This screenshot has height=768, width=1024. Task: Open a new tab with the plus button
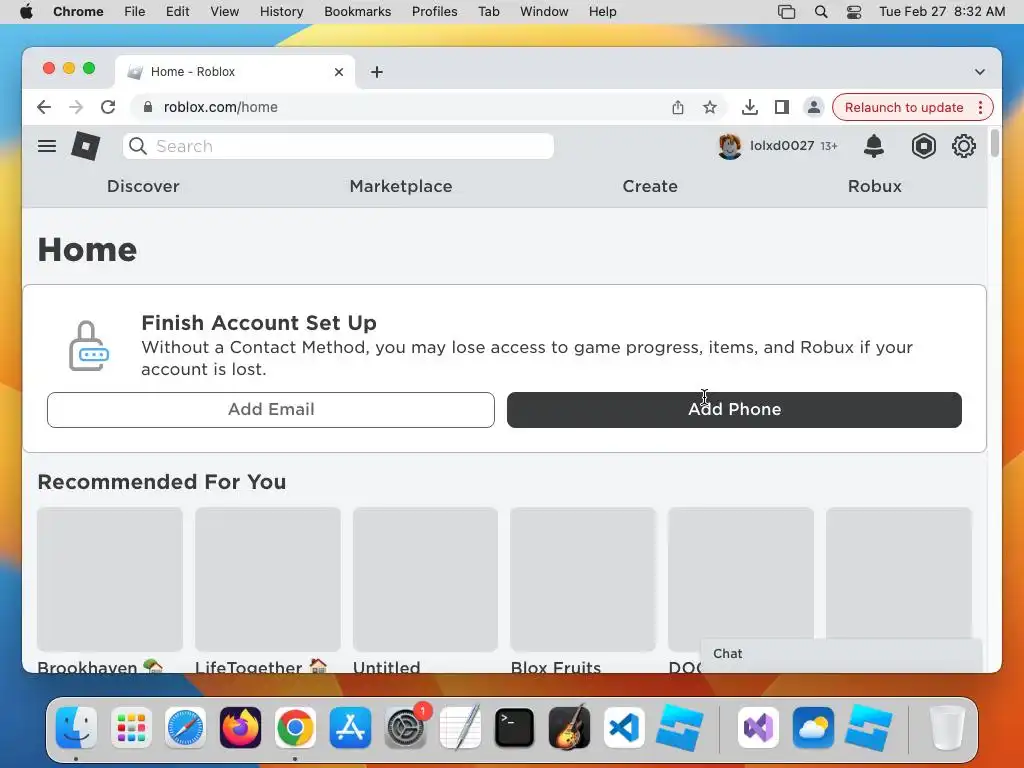tap(377, 72)
